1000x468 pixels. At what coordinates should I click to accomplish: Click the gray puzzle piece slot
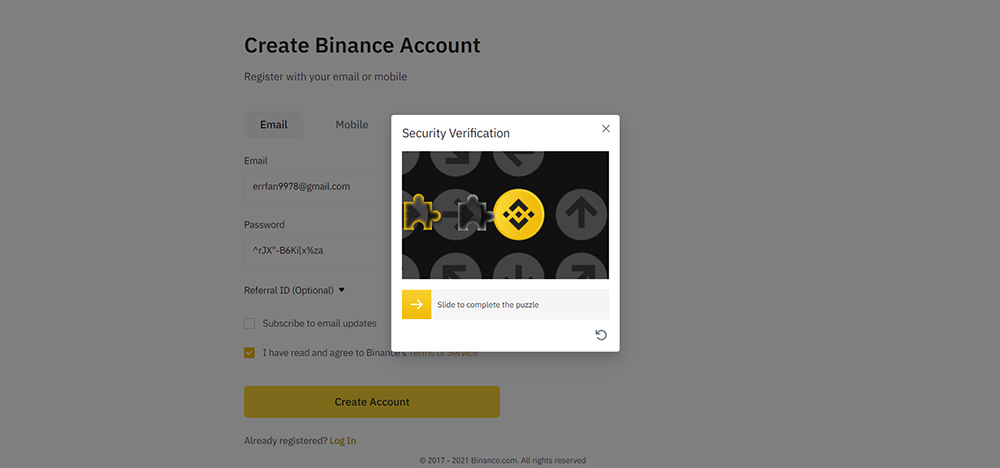476,213
